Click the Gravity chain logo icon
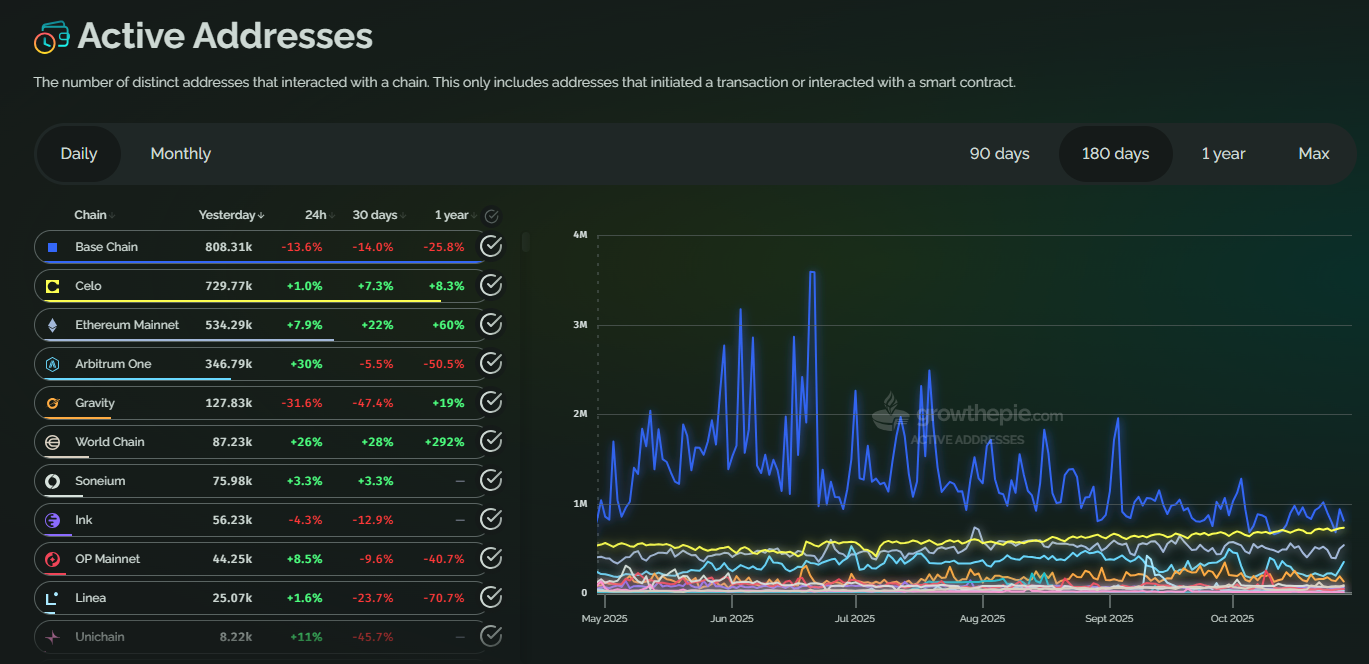Screen dimensions: 1369x664 (x=53, y=403)
